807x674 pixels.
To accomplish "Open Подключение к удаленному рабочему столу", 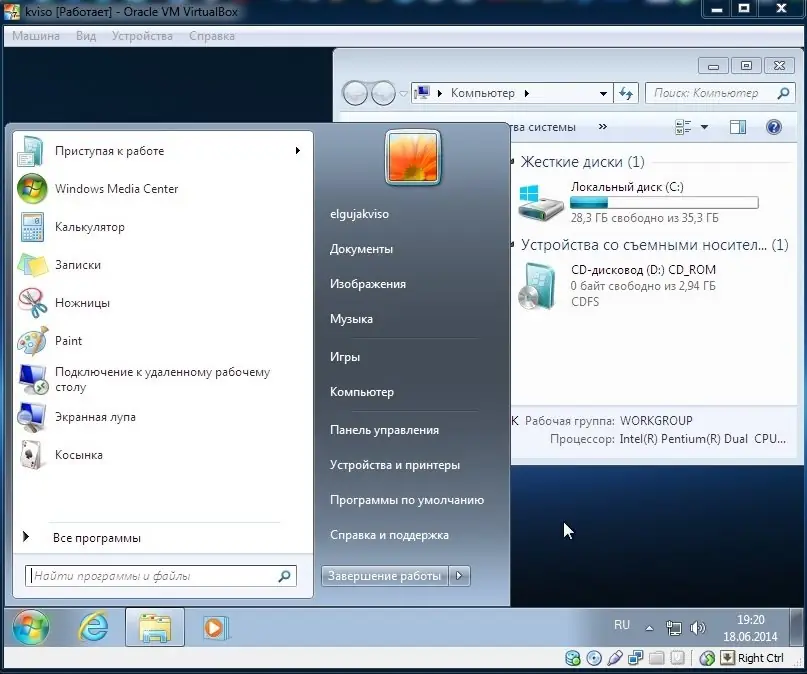I will pyautogui.click(x=144, y=379).
